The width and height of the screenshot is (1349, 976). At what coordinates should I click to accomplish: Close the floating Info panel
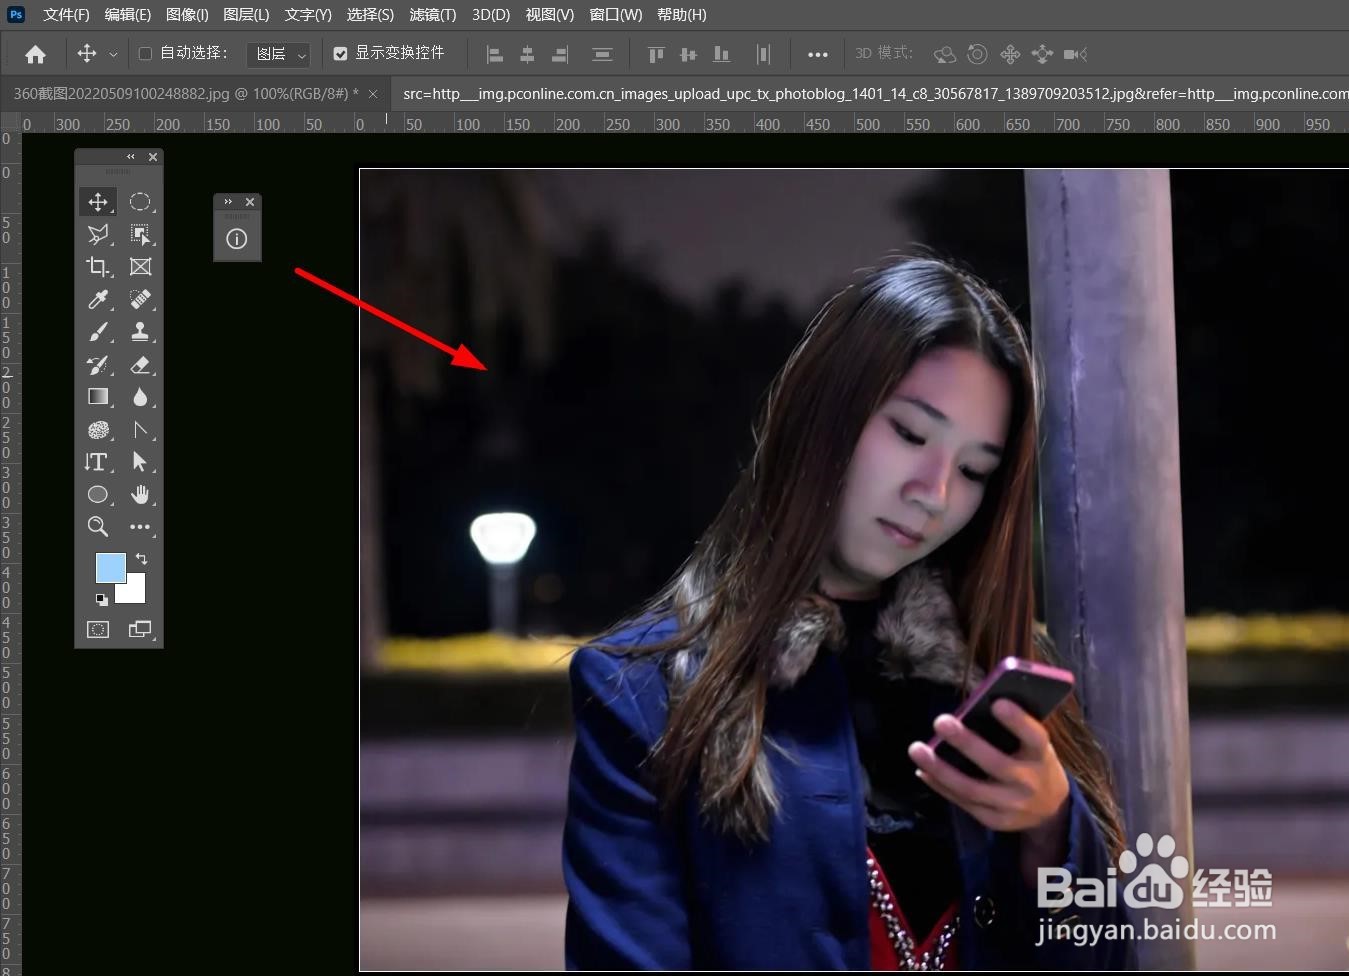click(x=250, y=202)
